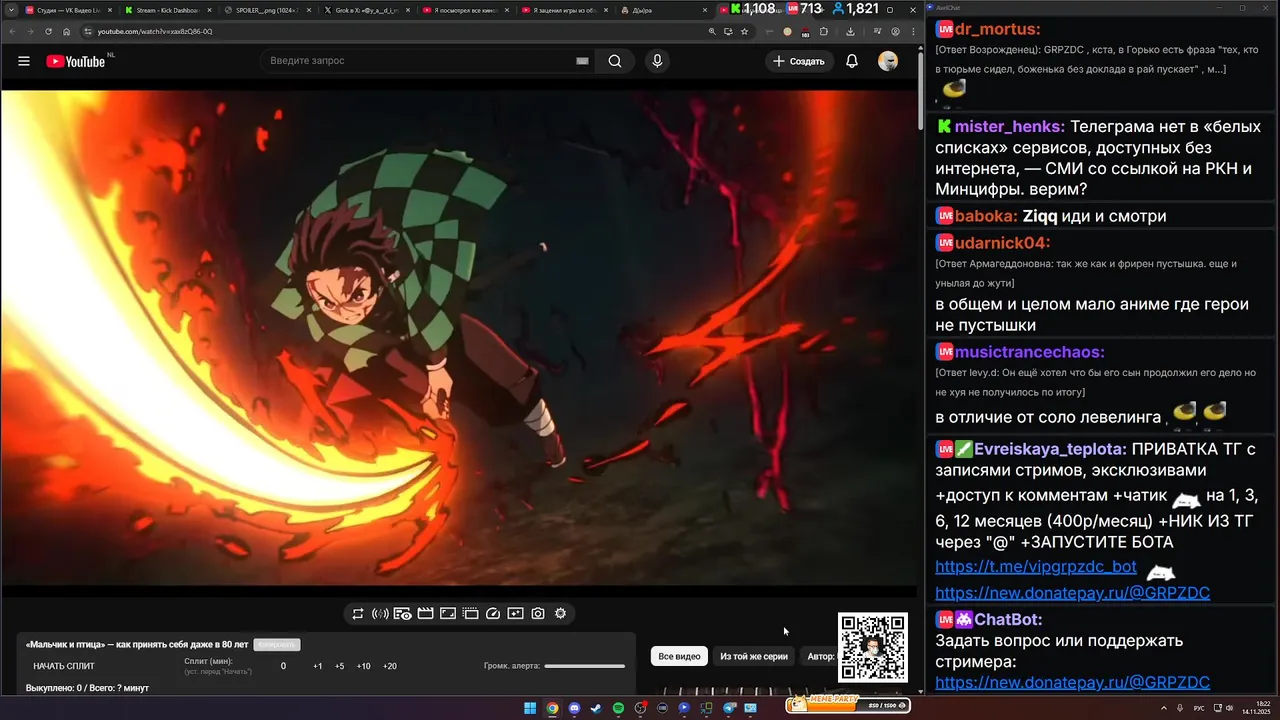Open Spotify from the taskbar
The image size is (1280, 720).
coord(619,708)
